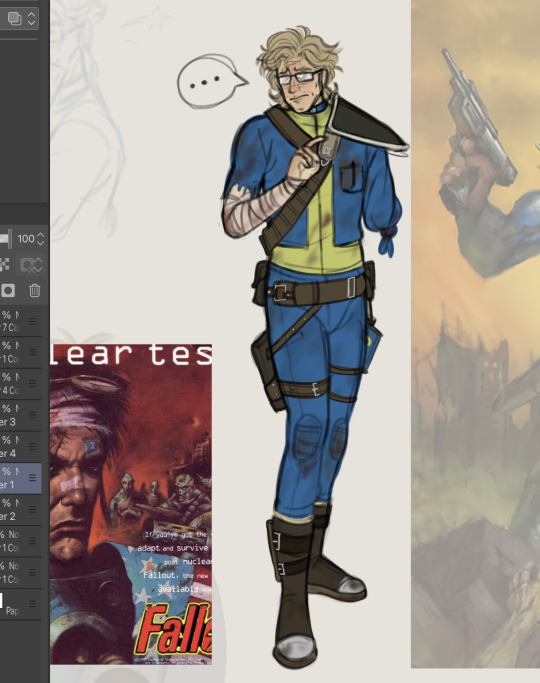This screenshot has height=683, width=540.
Task: Select the 'Pap' paper layer row
Action: (x=20, y=604)
